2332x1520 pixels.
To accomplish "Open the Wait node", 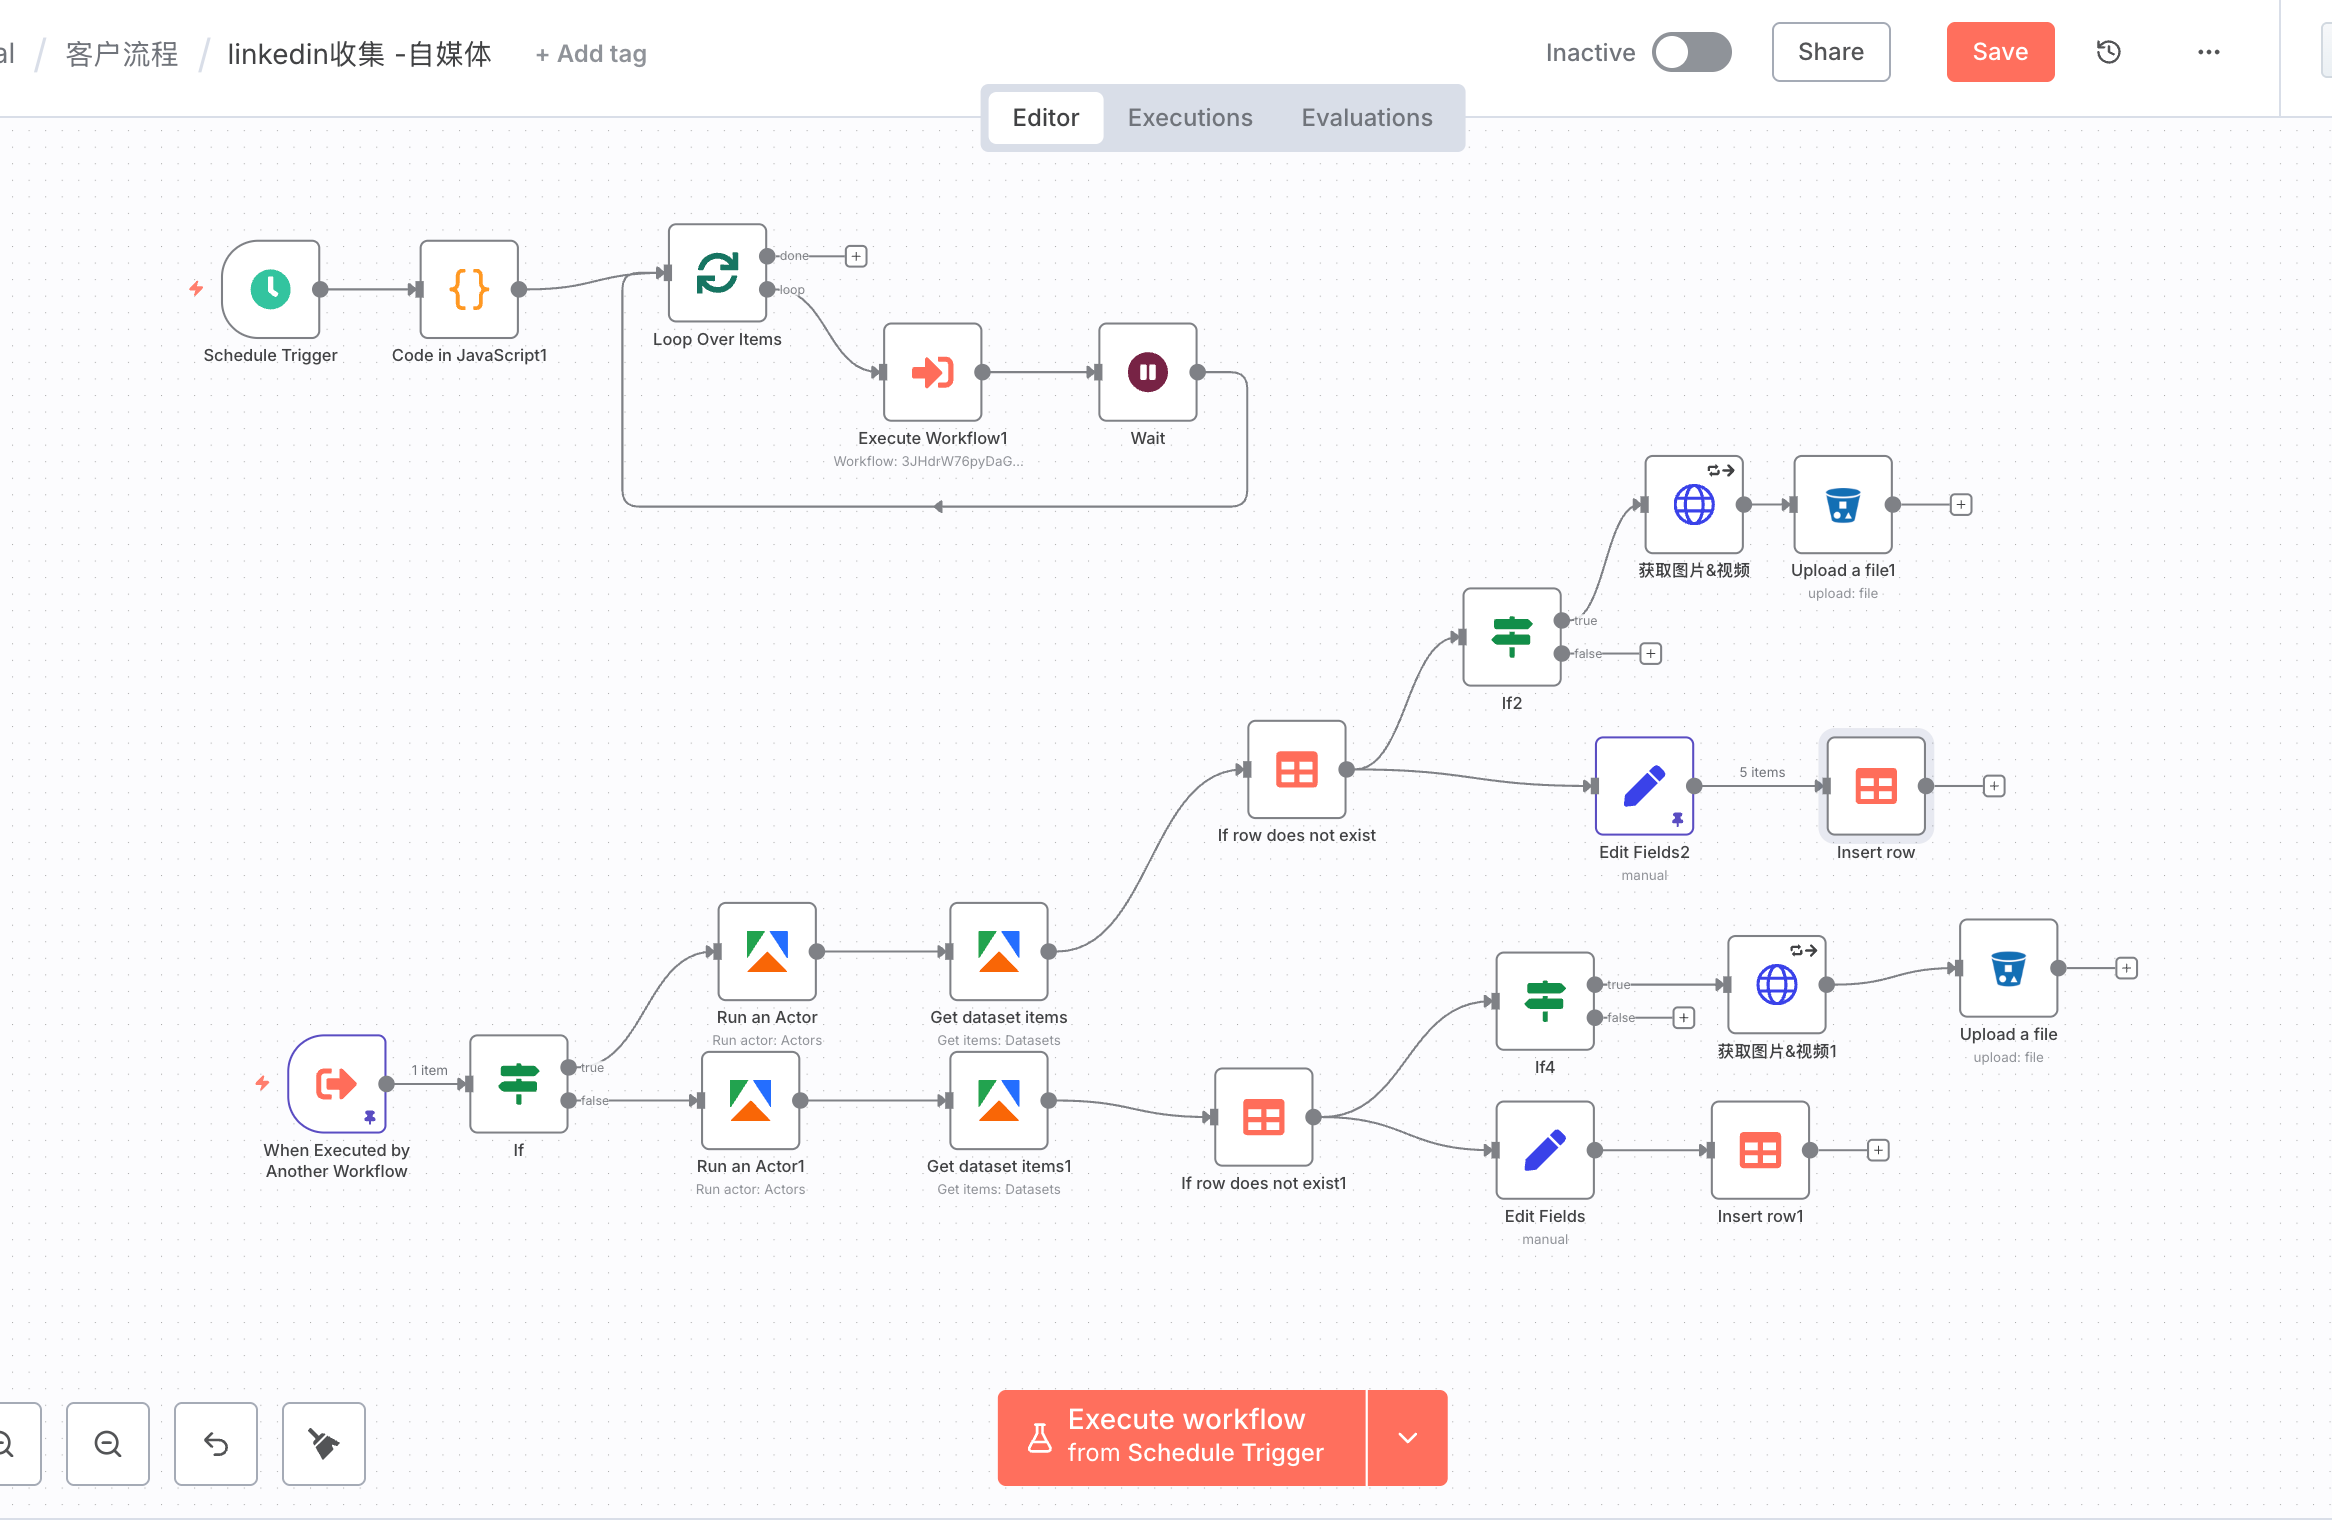I will (1147, 372).
